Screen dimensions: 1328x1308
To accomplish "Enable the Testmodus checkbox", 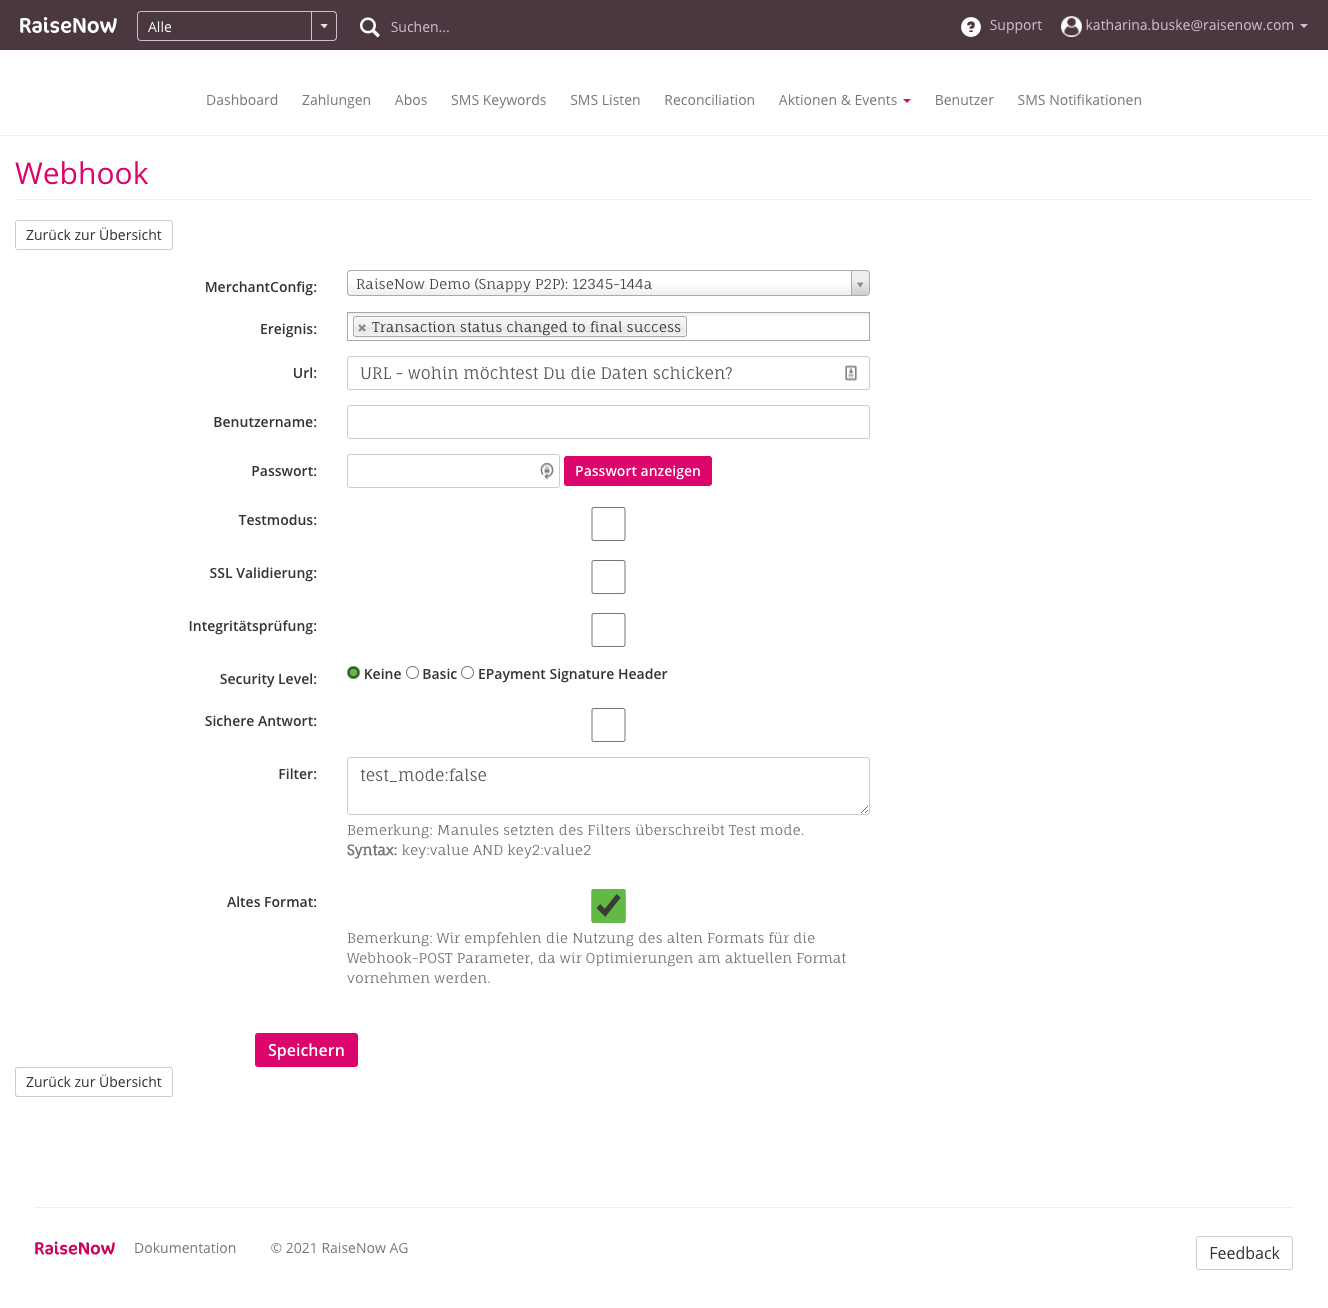I will pos(608,524).
